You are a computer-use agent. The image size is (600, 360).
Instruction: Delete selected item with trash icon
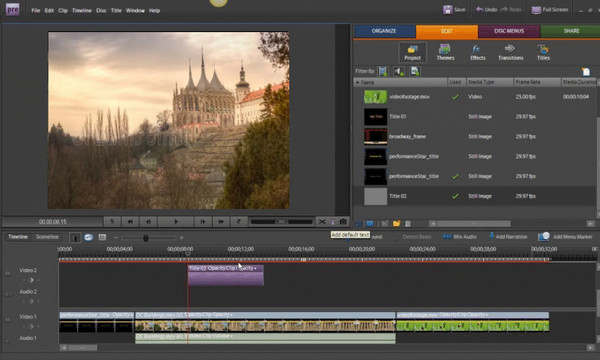click(408, 223)
